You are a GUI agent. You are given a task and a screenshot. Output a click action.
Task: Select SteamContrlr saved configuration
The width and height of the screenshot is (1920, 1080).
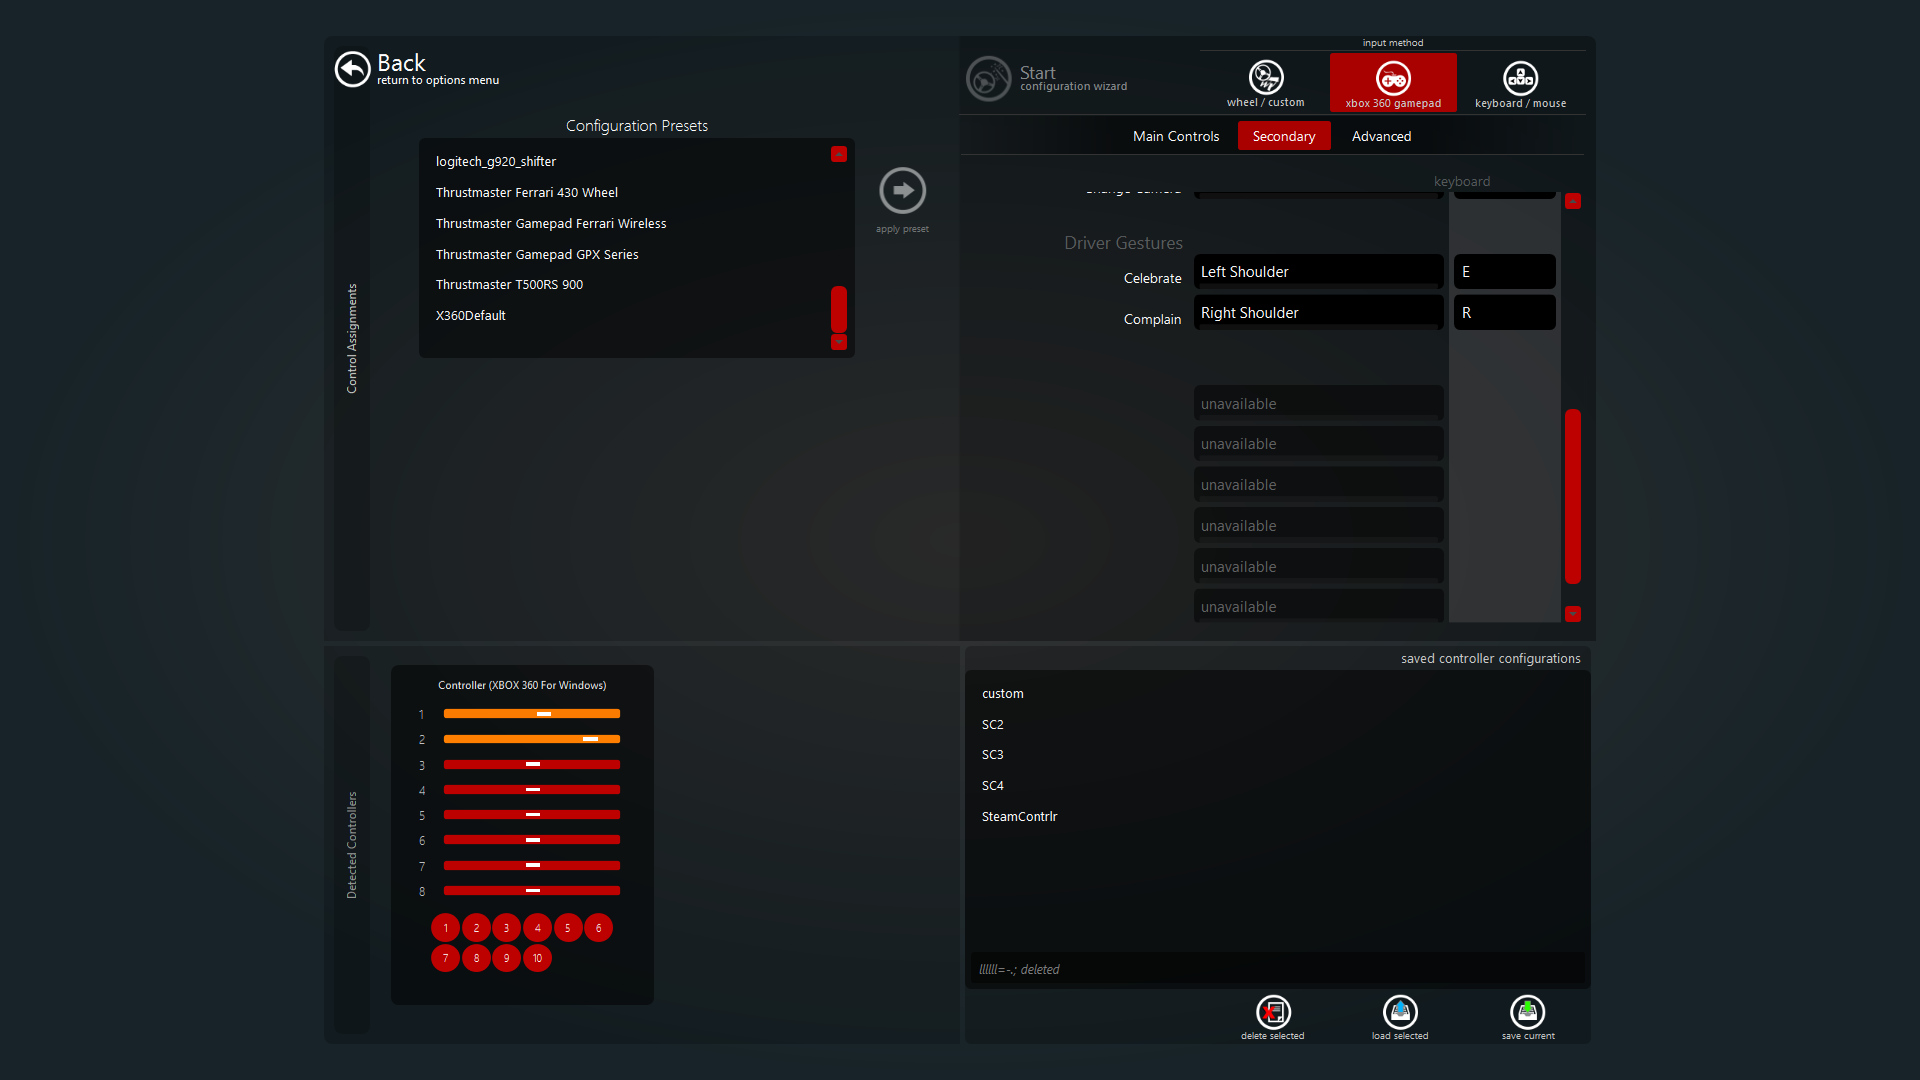[1019, 816]
